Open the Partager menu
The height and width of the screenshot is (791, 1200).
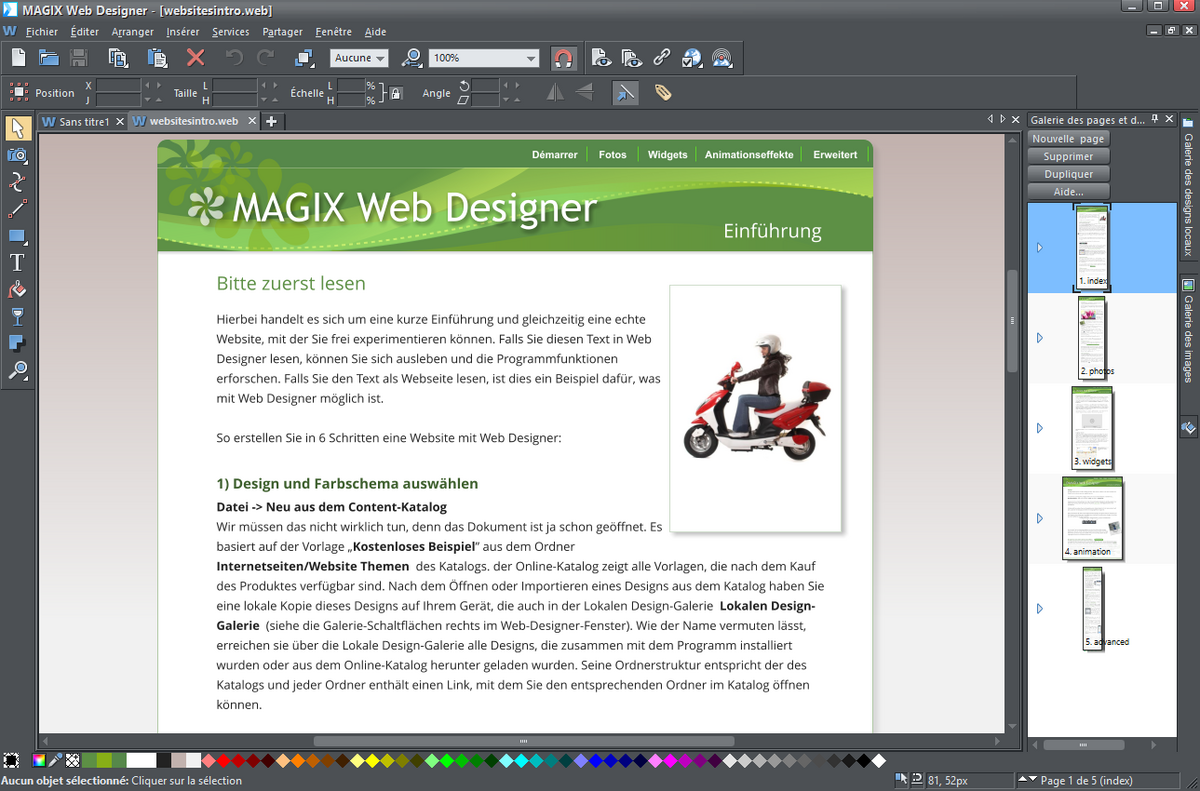coord(285,32)
